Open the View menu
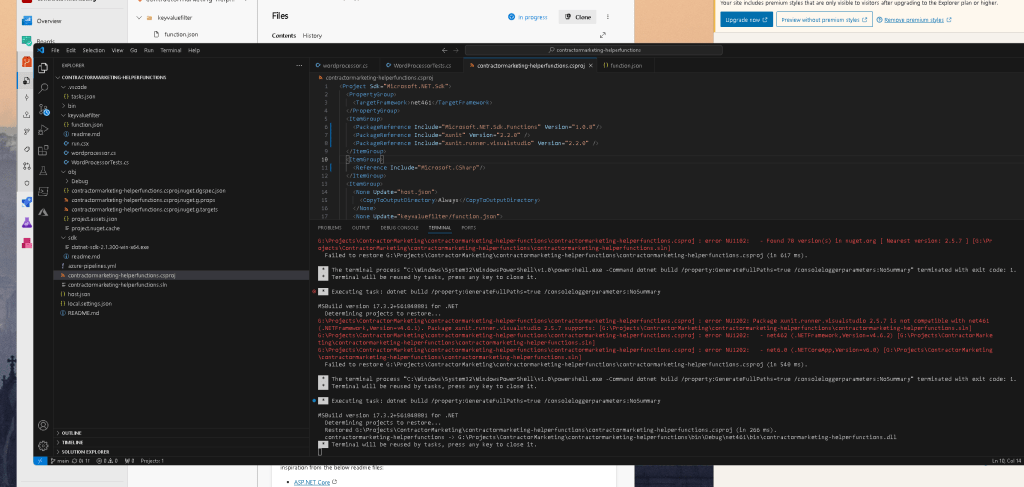1024x487 pixels. coord(117,50)
